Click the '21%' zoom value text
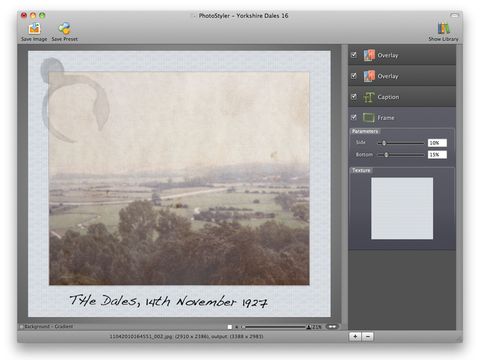This screenshot has height=360, width=480. pyautogui.click(x=317, y=327)
